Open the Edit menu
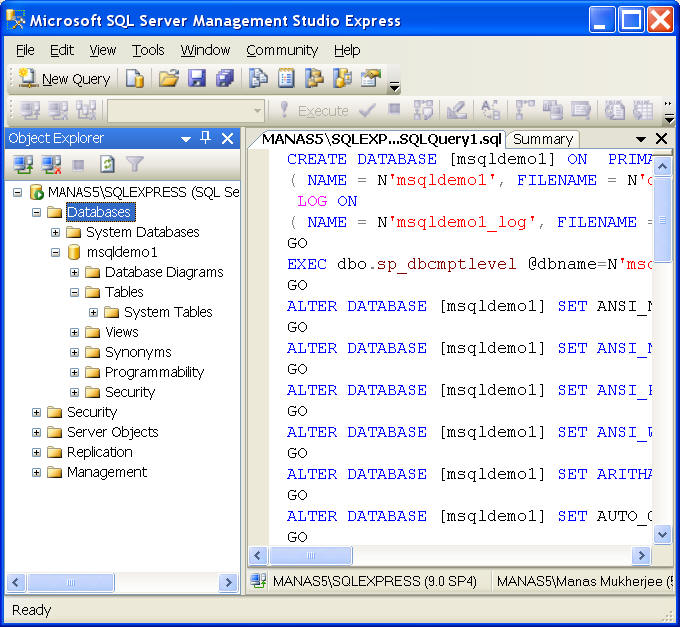This screenshot has height=627, width=680. (x=62, y=50)
